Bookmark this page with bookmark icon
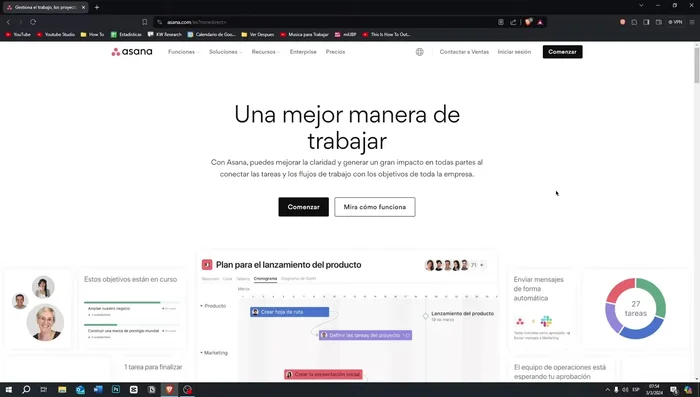The image size is (700, 397). [x=145, y=22]
